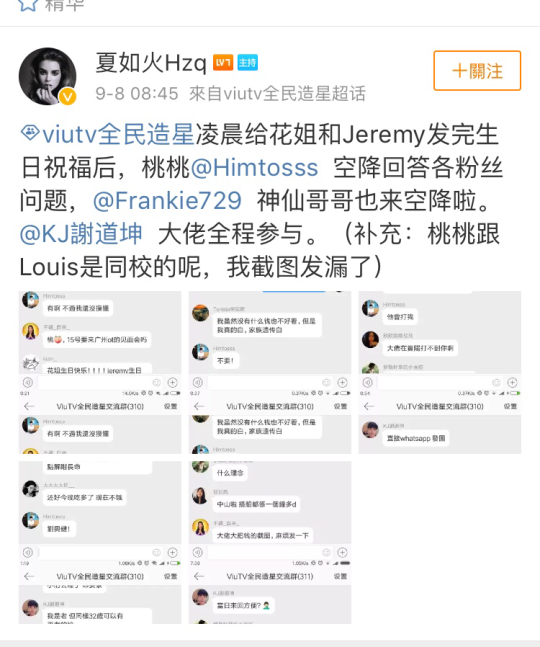Viewport: 540px width, 647px height.
Task: Click the star icon beside 精华
Action: click(x=28, y=5)
